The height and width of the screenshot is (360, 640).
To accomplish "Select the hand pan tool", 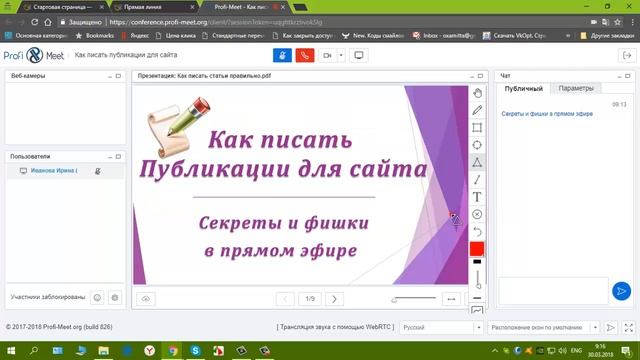I will (x=477, y=93).
